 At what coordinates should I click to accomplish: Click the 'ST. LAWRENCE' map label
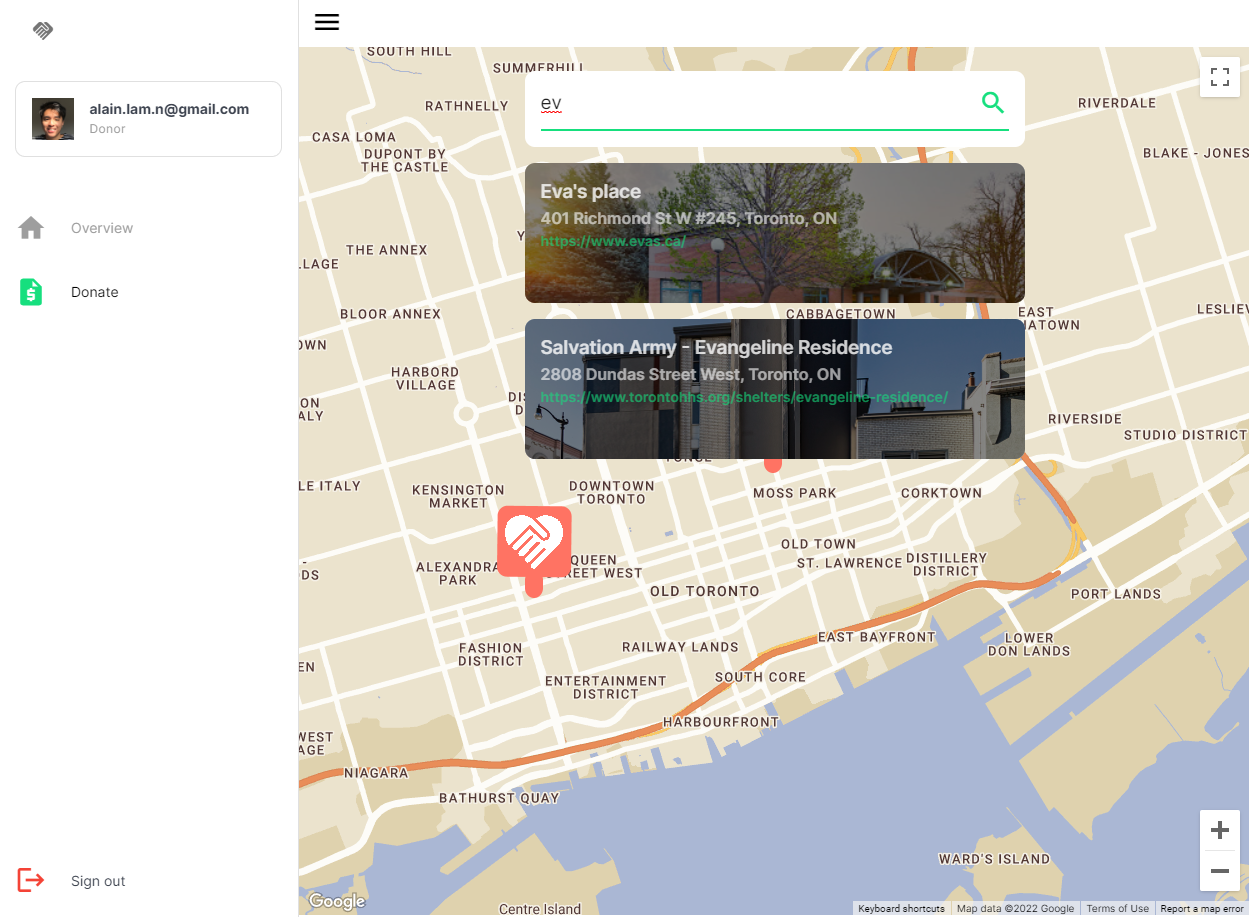click(x=850, y=563)
